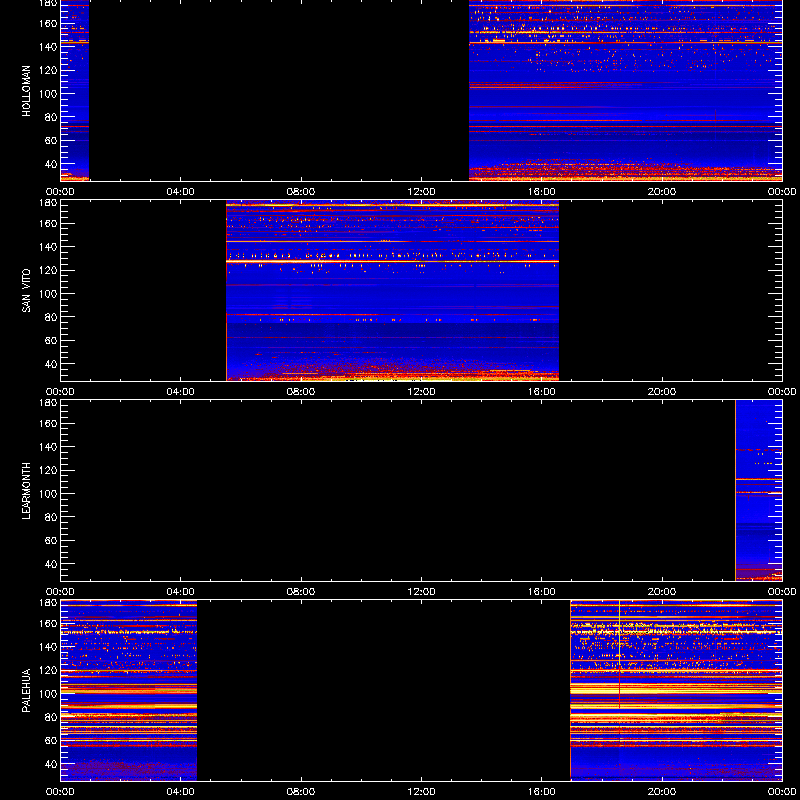Image resolution: width=800 pixels, height=800 pixels.
Task: Click the SAN VITO station axis label
Action: point(26,291)
